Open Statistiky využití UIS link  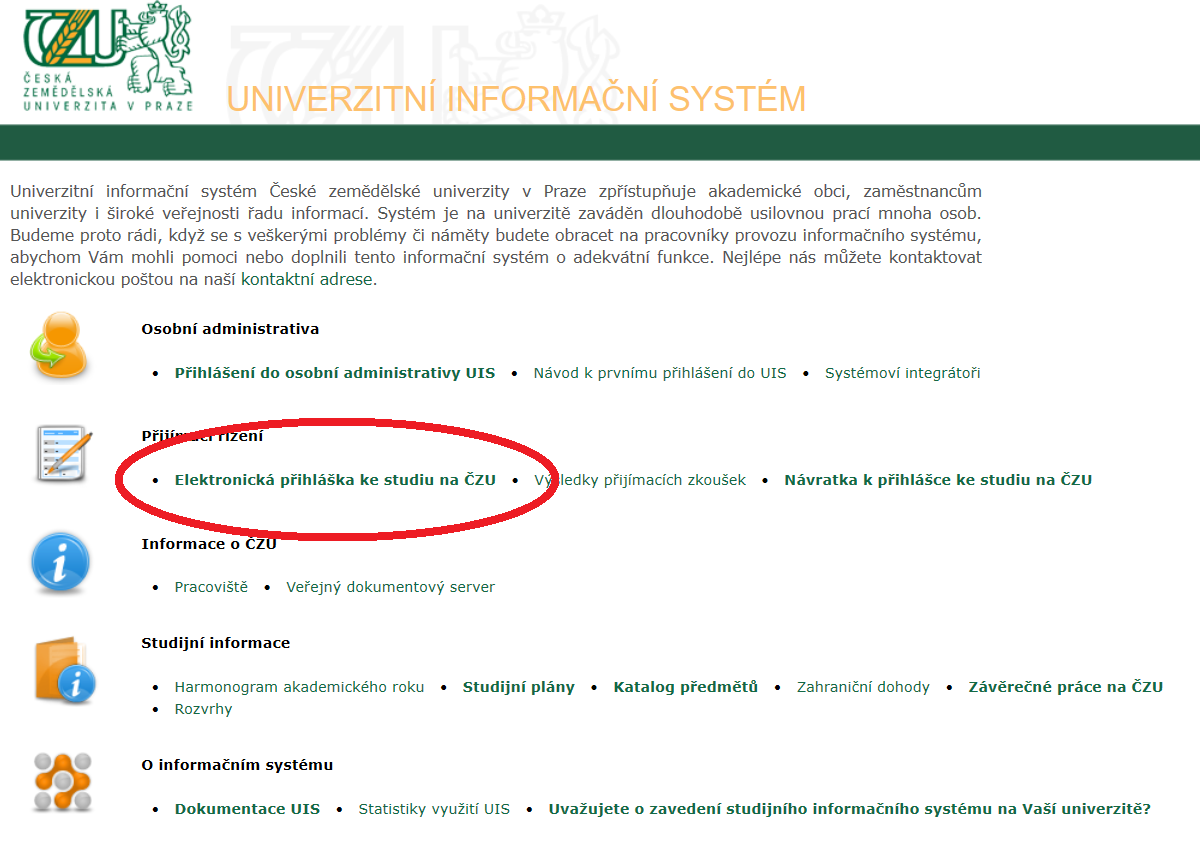[x=434, y=809]
